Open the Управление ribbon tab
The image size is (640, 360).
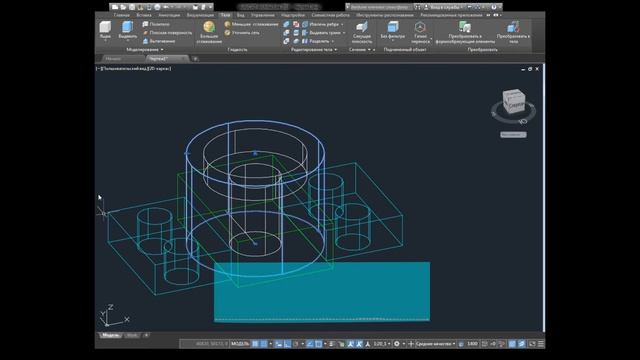263,15
